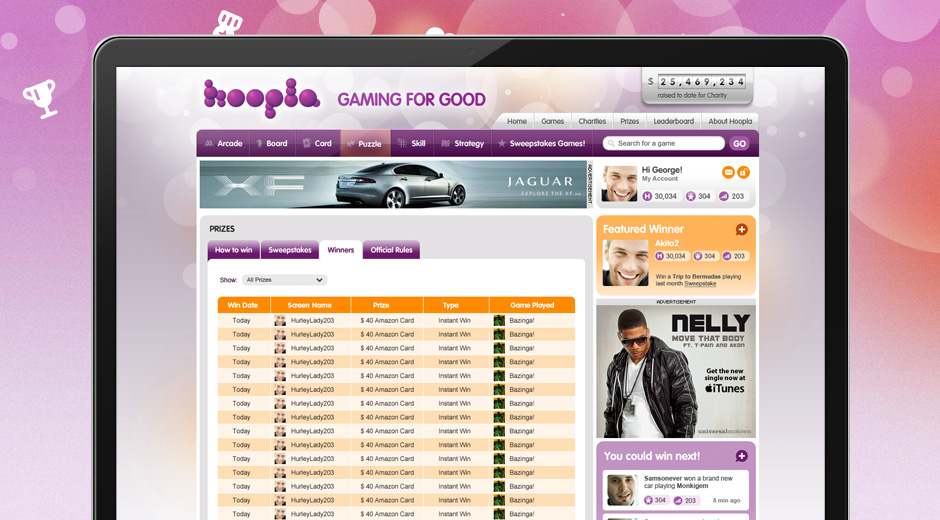This screenshot has width=940, height=520.
Task: Click the orange lock icon beside messages
Action: (743, 173)
